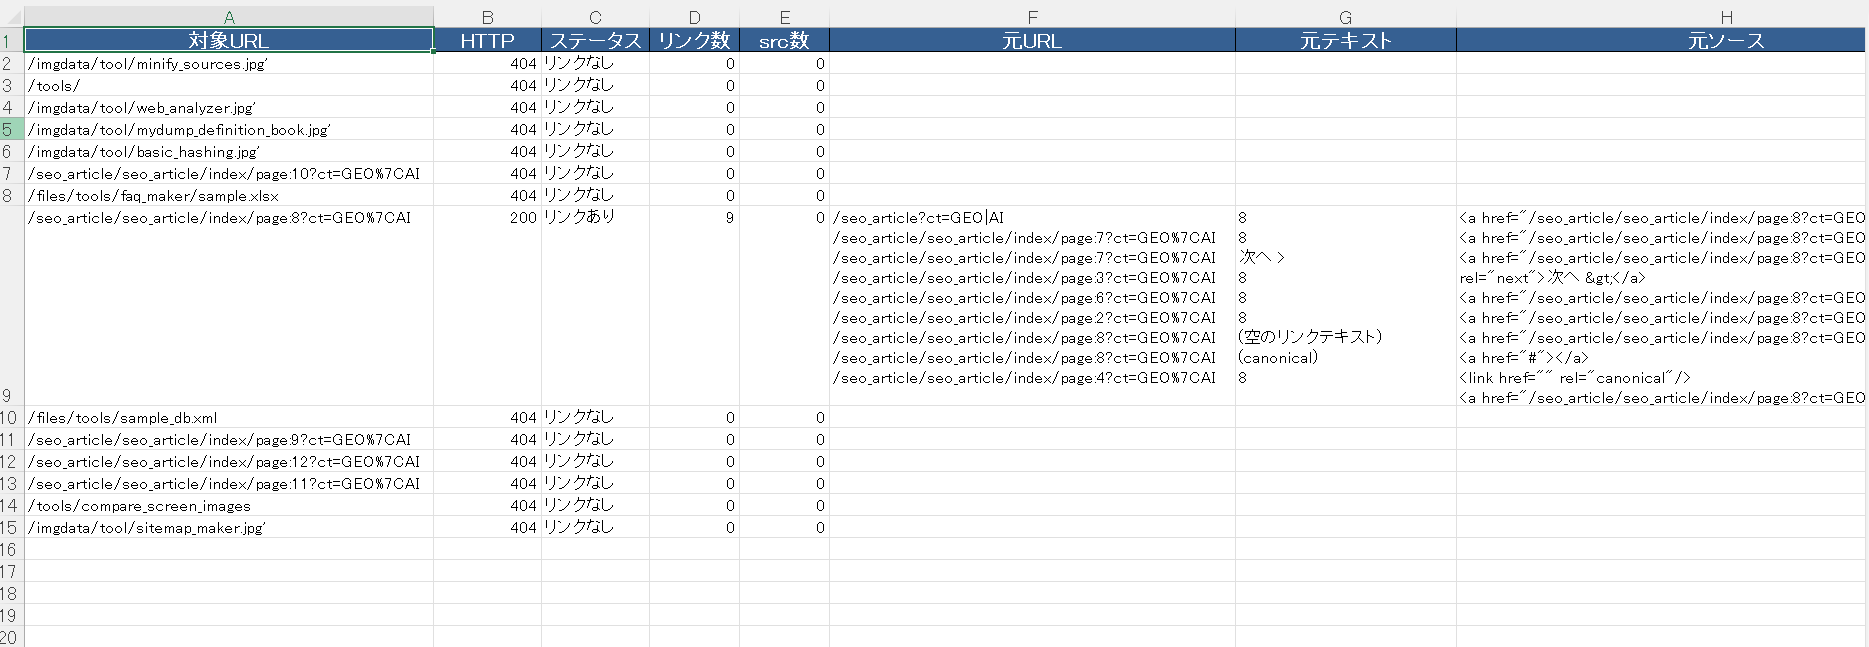1869x647 pixels.
Task: Select the /tools/ URL cell
Action: click(229, 86)
